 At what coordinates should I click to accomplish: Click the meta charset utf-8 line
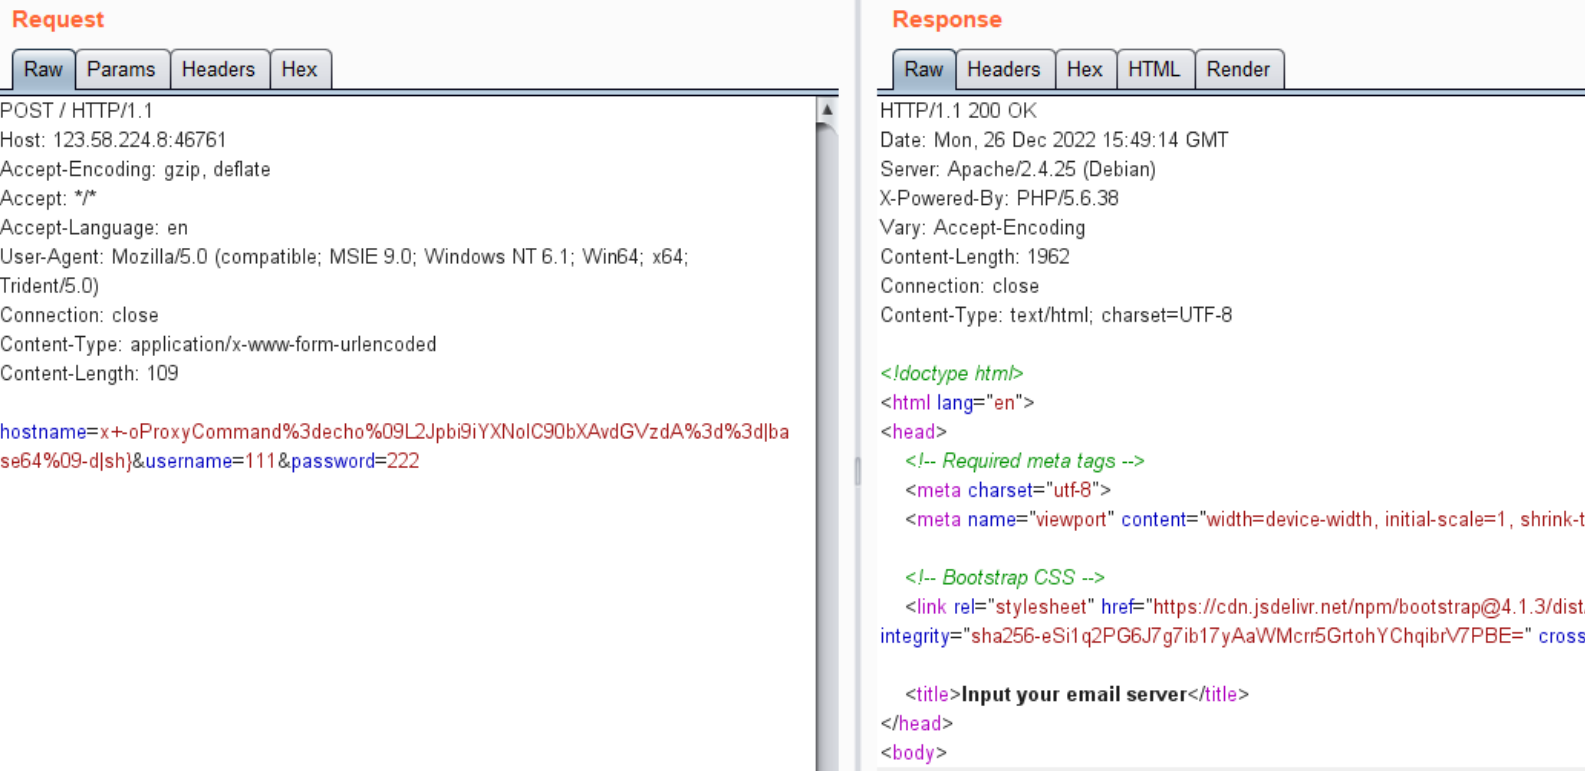[1008, 490]
